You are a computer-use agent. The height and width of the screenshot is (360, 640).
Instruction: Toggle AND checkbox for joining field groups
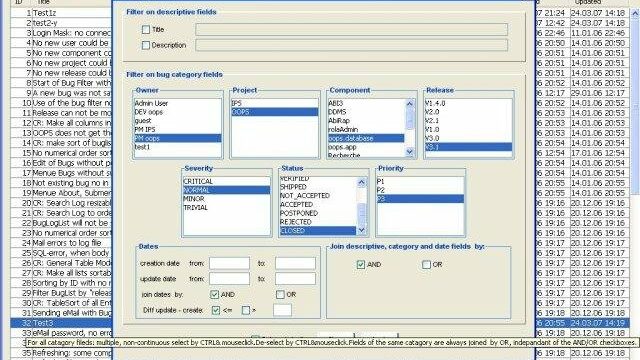pyautogui.click(x=360, y=264)
